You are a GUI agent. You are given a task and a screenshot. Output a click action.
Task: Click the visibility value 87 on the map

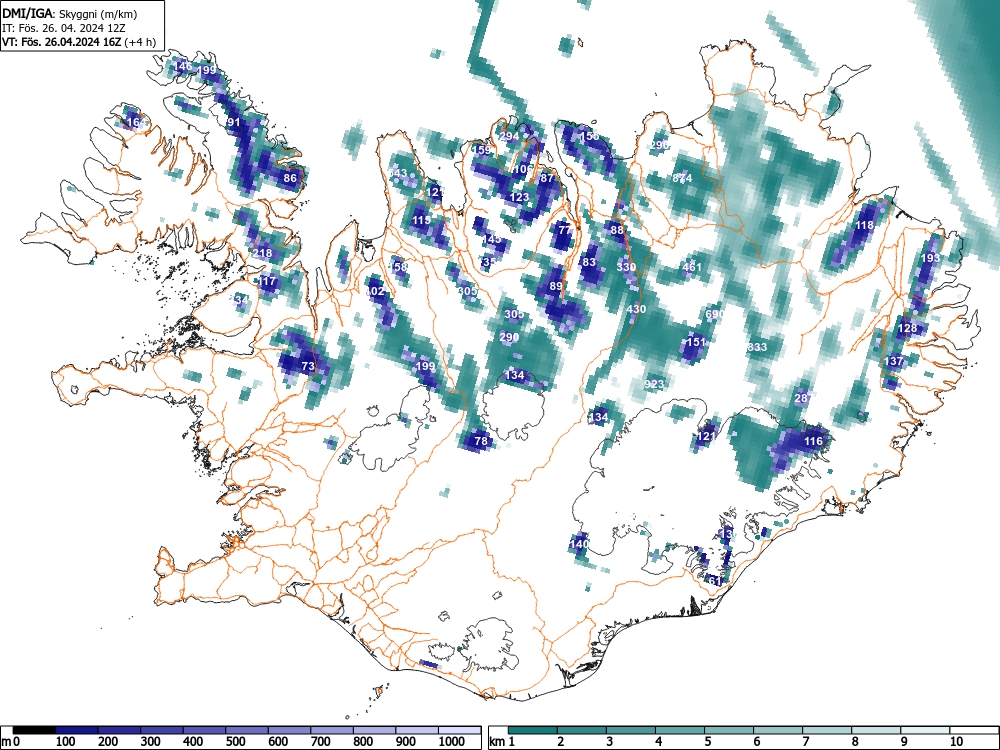coord(547,178)
